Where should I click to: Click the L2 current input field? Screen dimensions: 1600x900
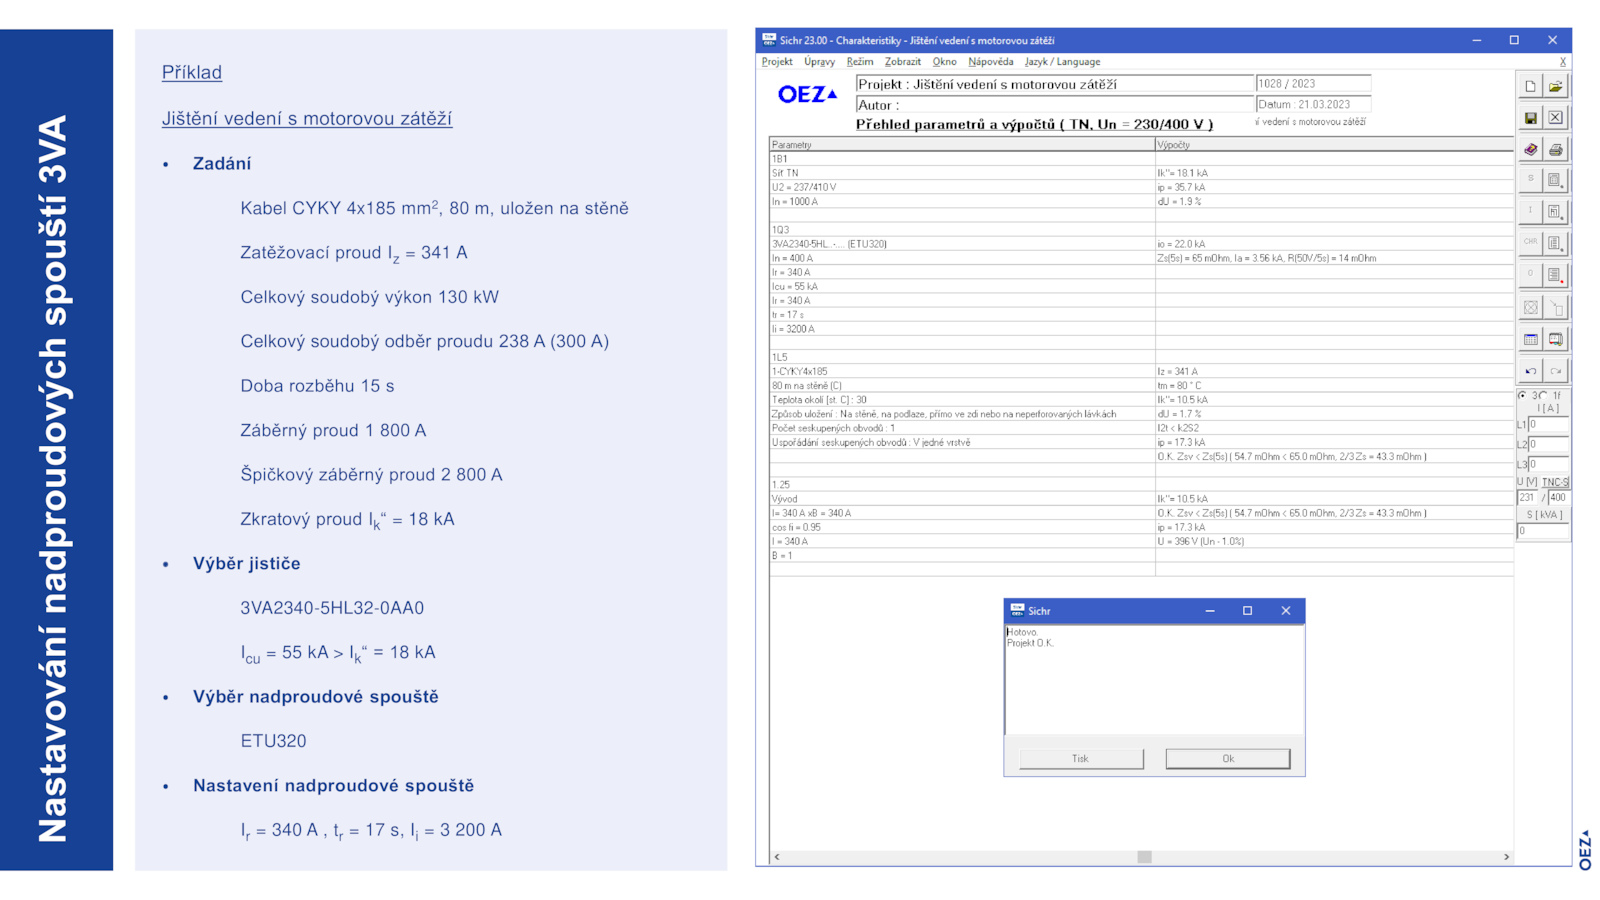tap(1548, 444)
